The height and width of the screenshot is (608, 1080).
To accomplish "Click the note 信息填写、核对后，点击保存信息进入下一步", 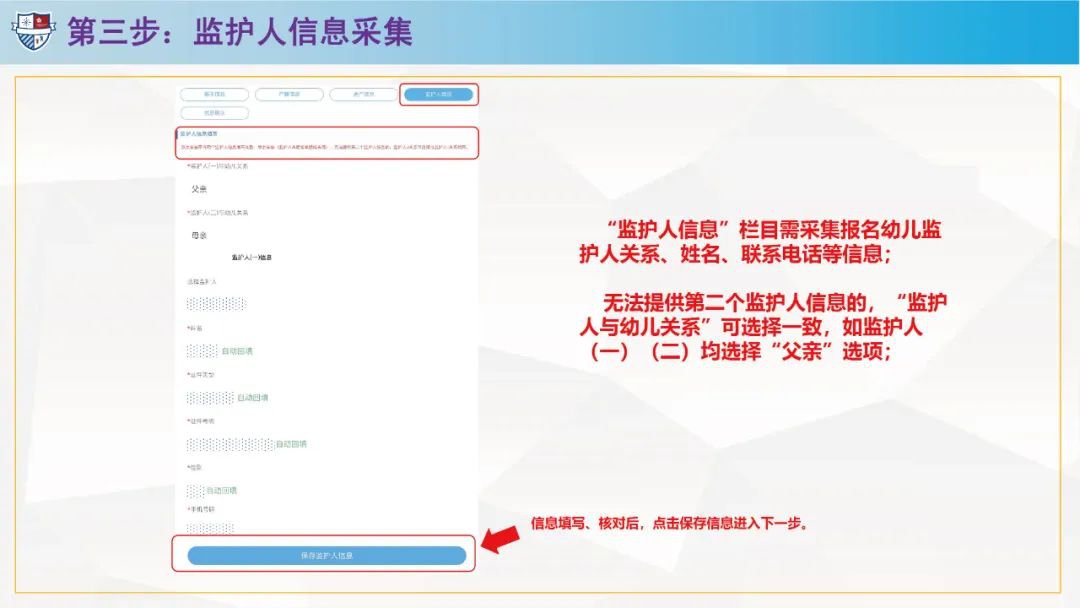I will [669, 523].
